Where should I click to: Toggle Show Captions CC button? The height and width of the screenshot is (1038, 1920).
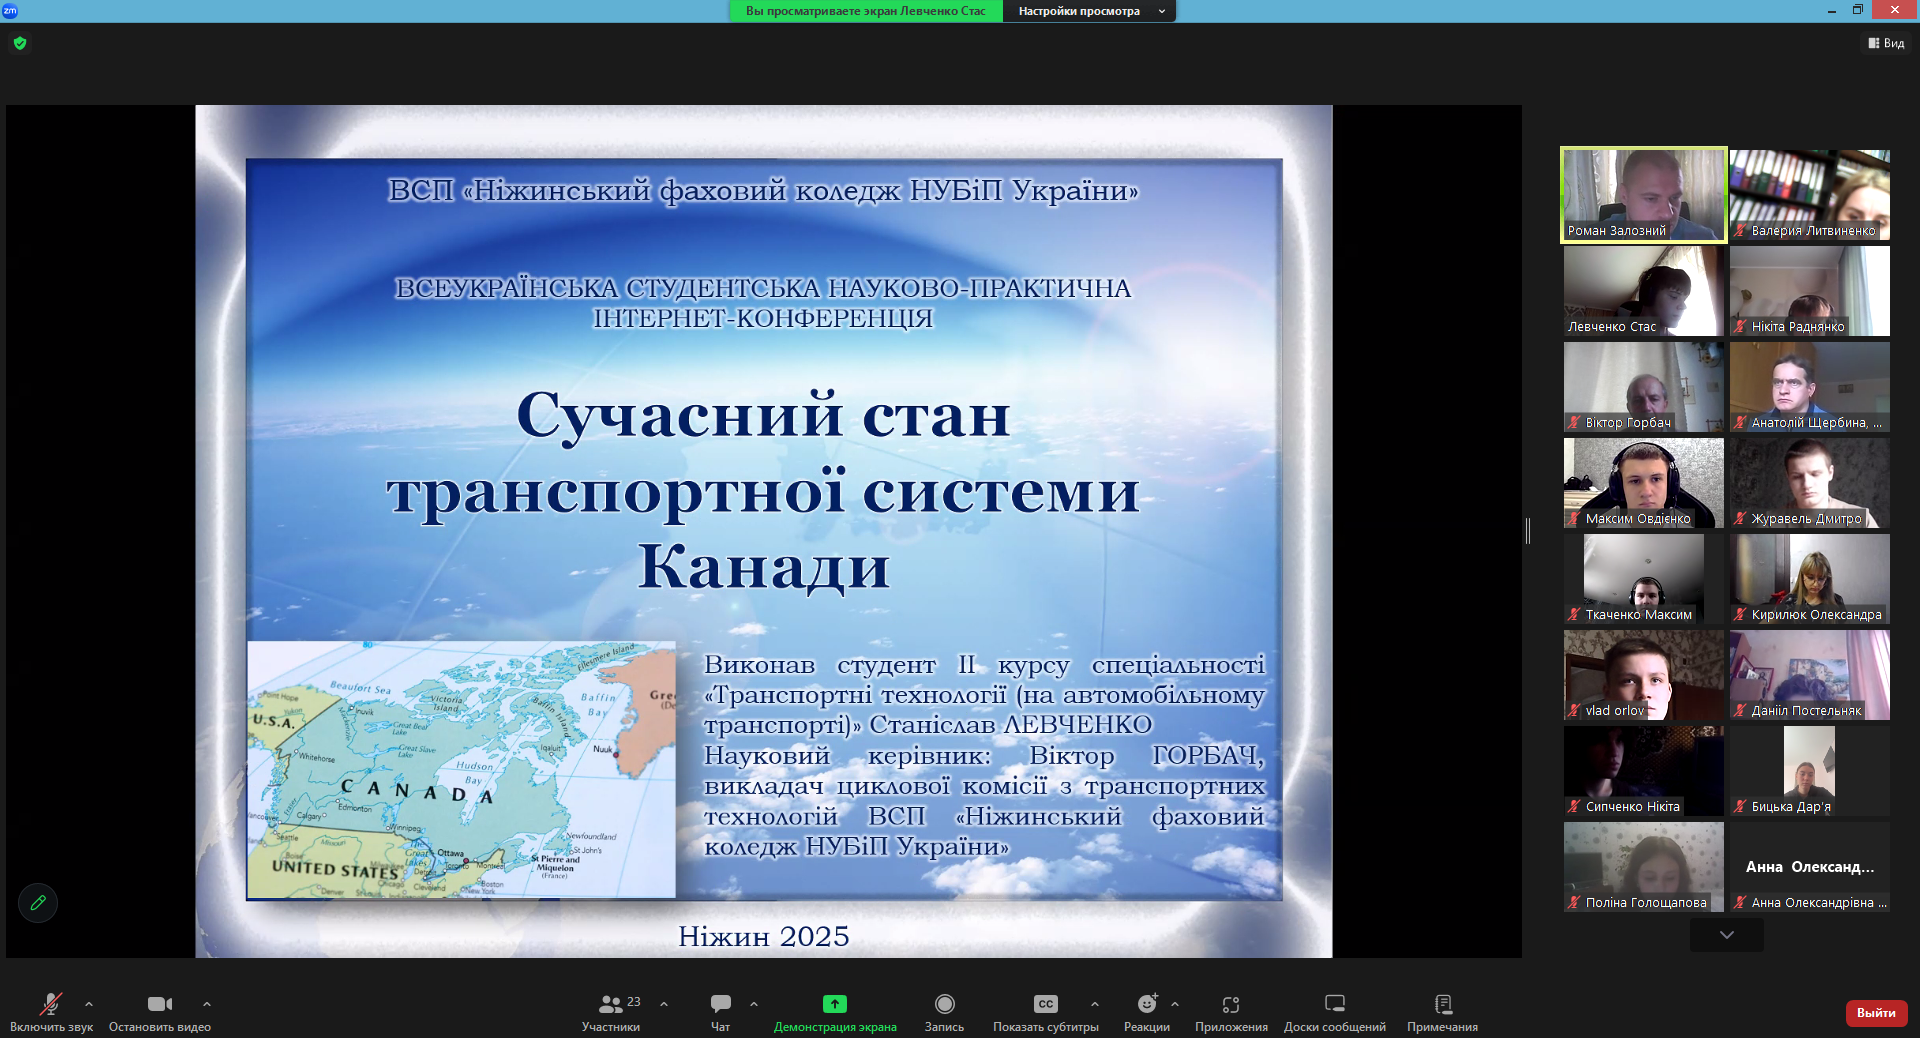click(1045, 1004)
